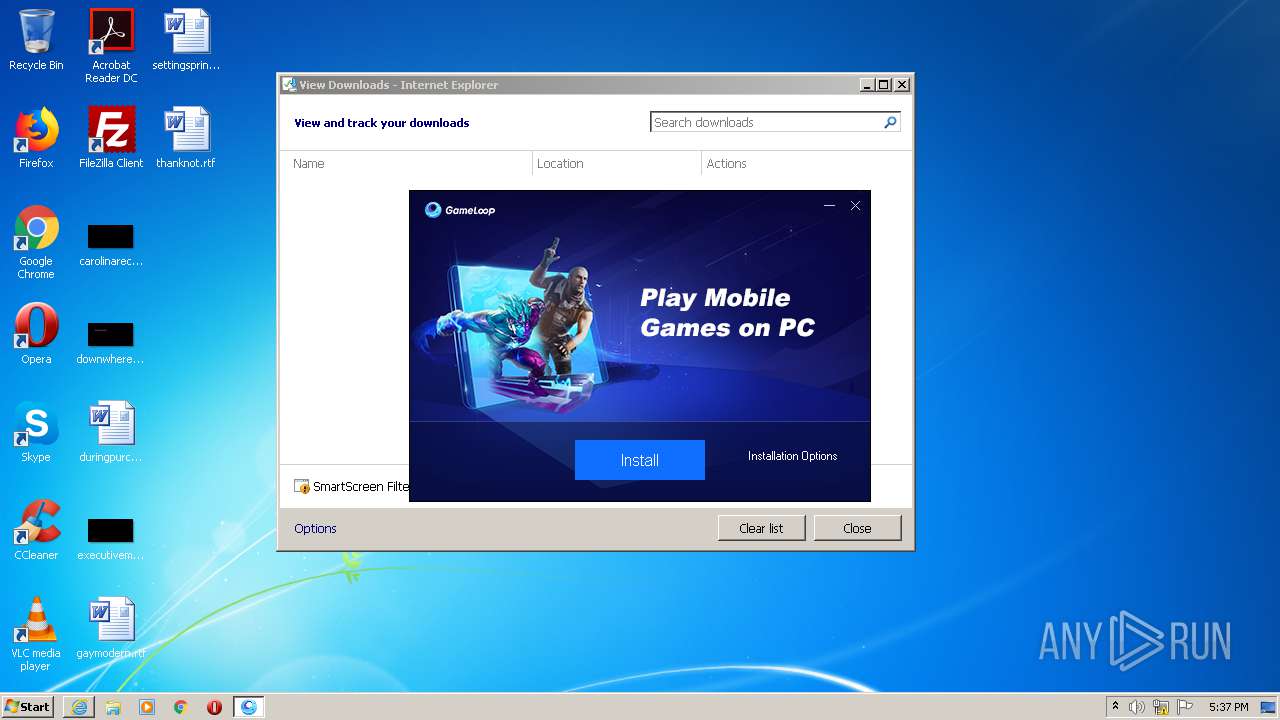Open the Options link in View Downloads
1280x720 pixels.
(315, 528)
